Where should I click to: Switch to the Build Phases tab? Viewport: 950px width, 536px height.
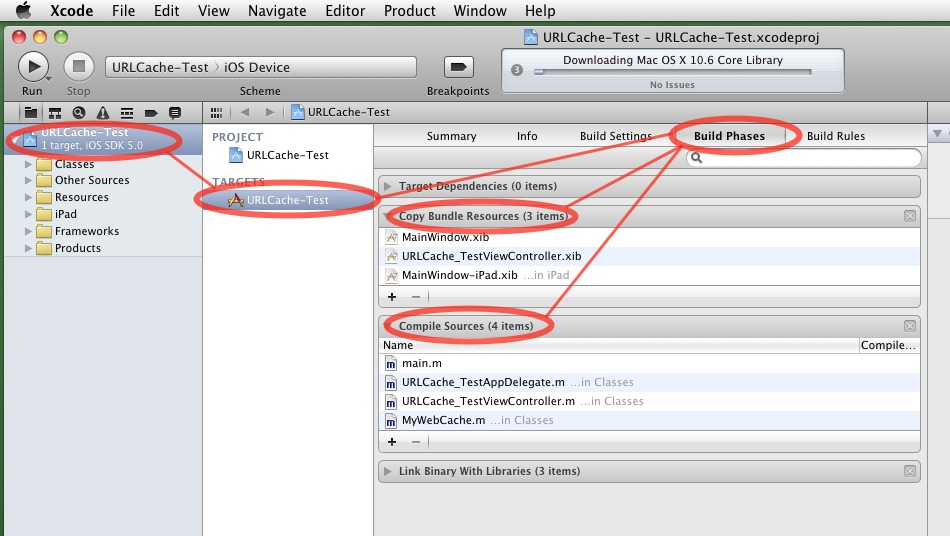729,136
